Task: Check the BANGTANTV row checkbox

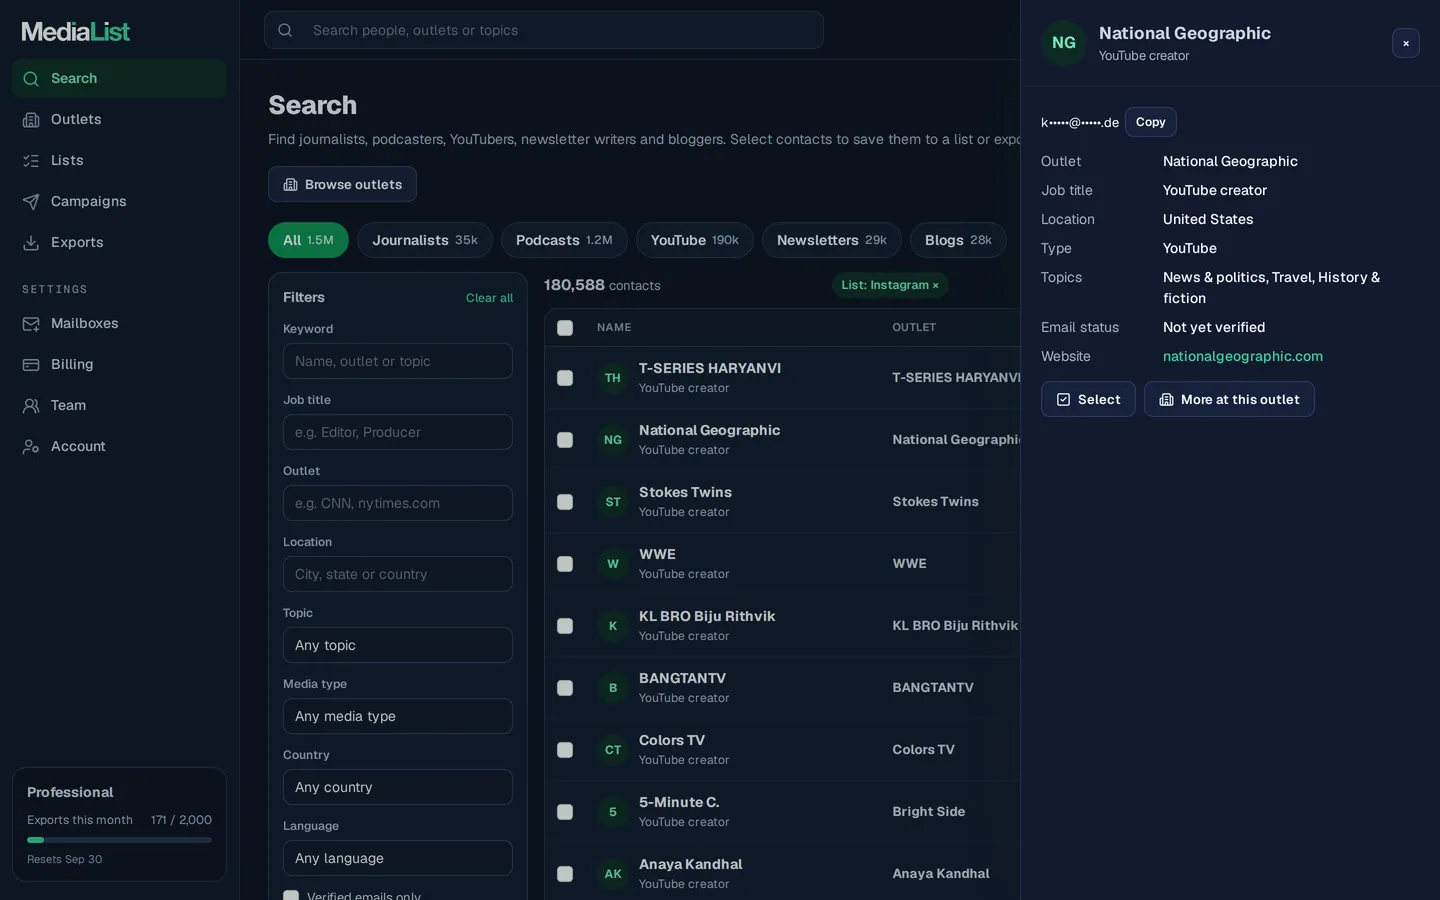Action: [565, 688]
